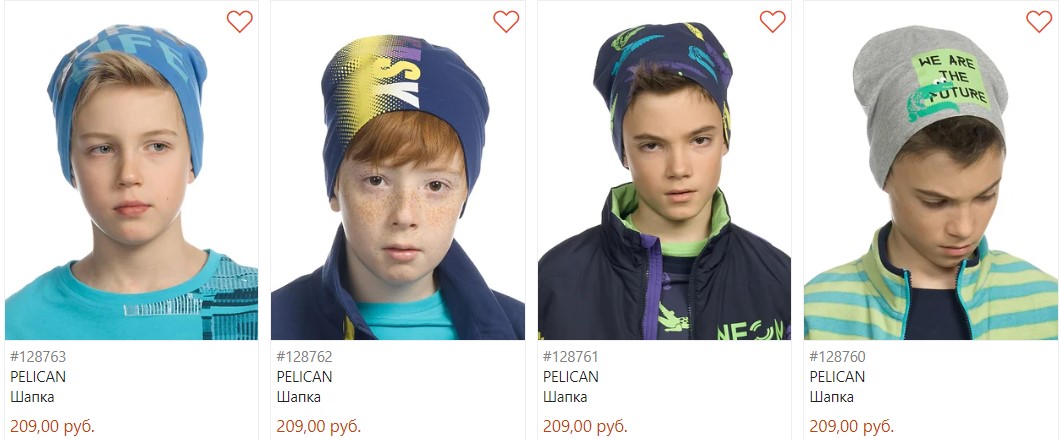Click 209,00 руб. price of item #128760

coord(852,426)
